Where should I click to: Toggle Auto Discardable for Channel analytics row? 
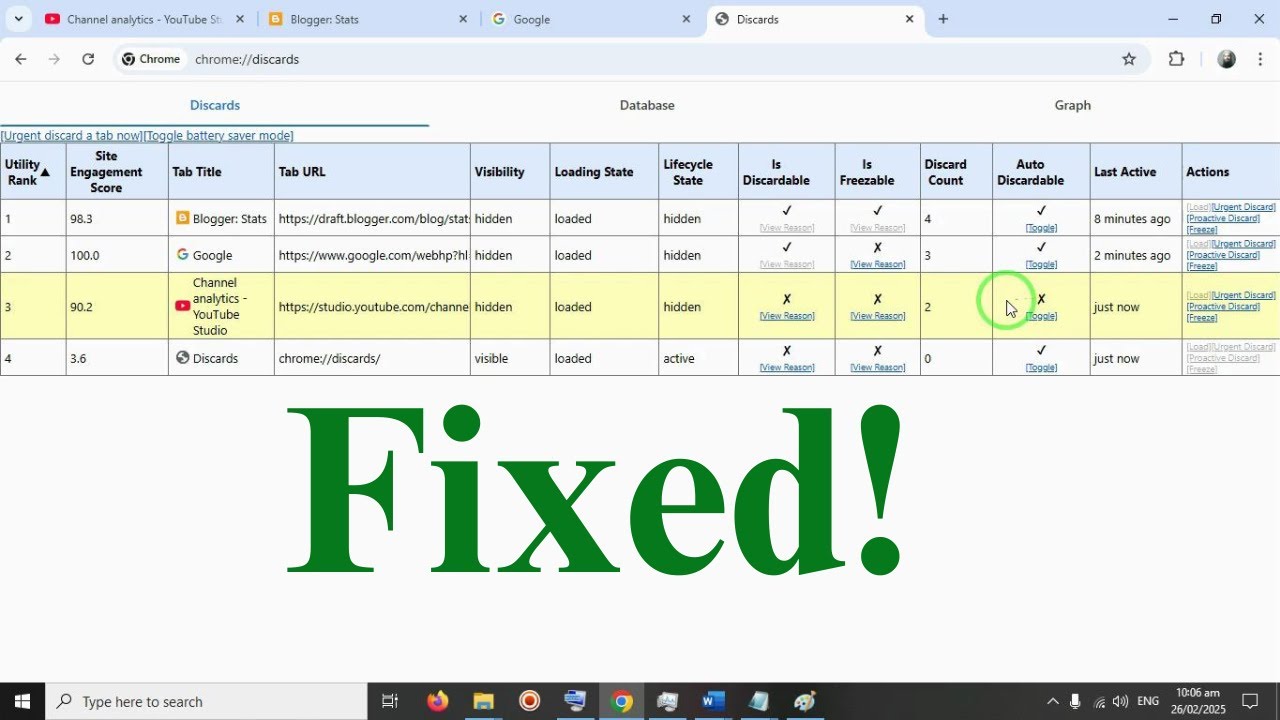point(1041,316)
